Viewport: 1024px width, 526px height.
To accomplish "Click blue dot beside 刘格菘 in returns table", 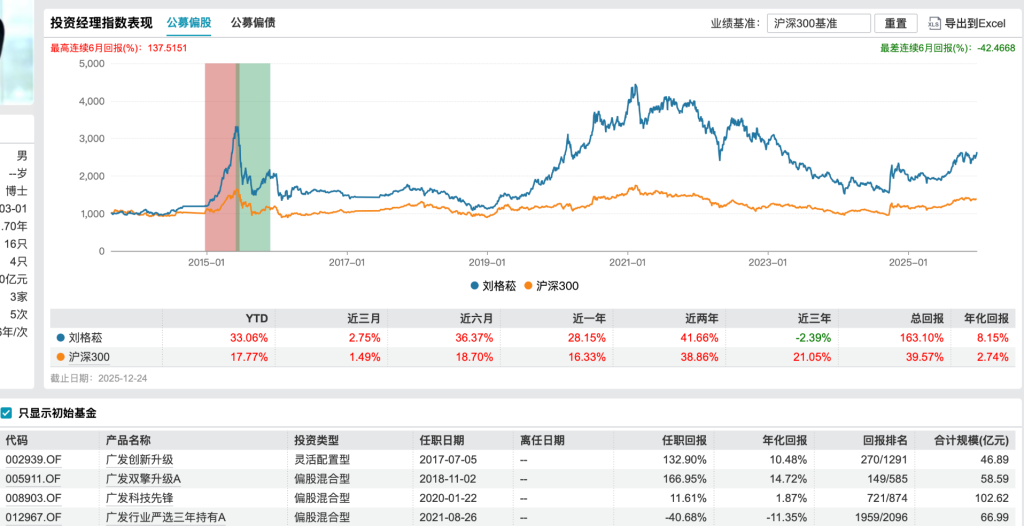I will click(x=60, y=338).
